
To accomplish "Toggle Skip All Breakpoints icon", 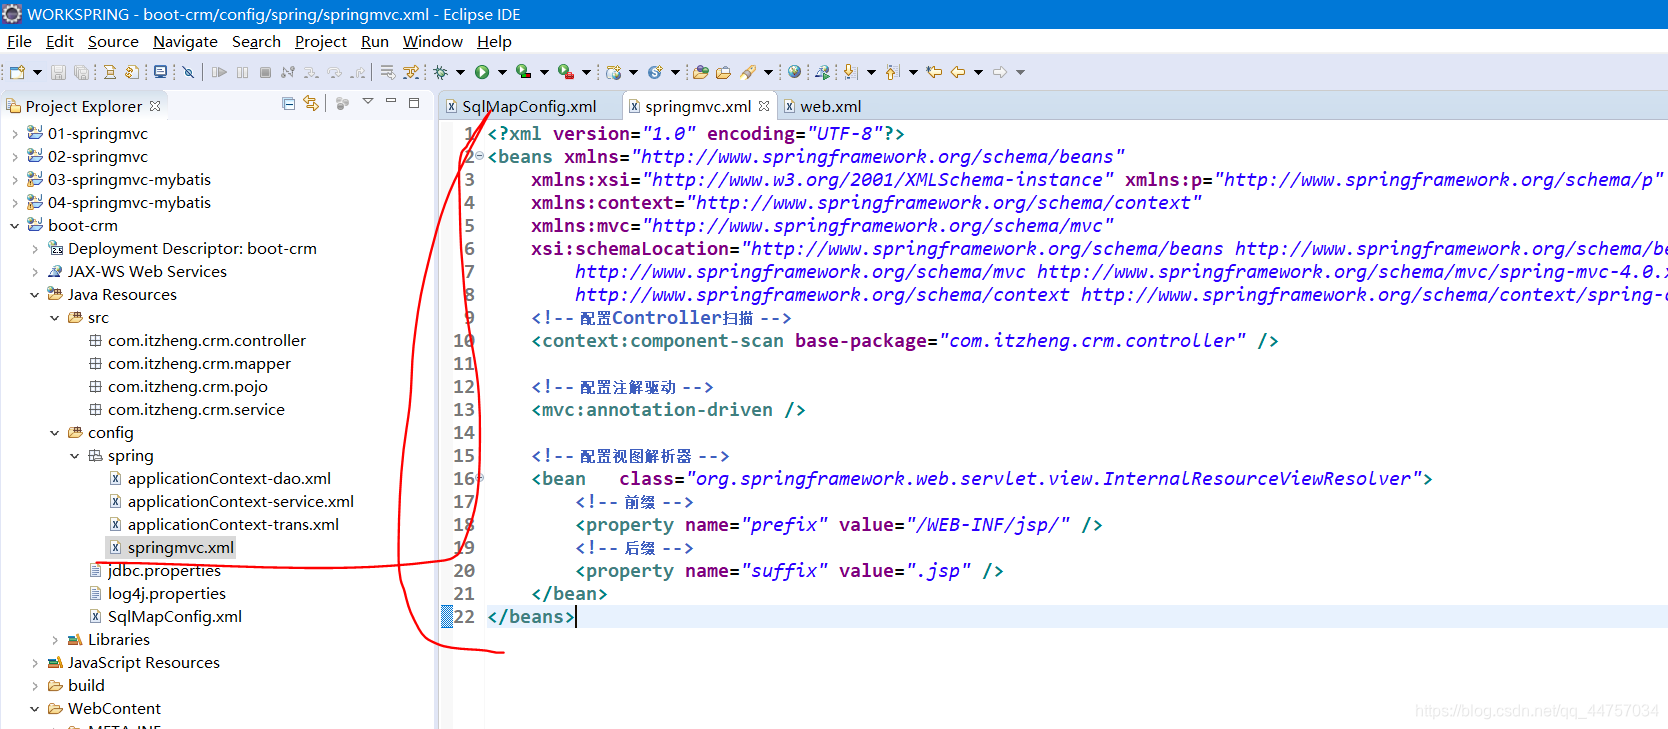I will click(187, 72).
